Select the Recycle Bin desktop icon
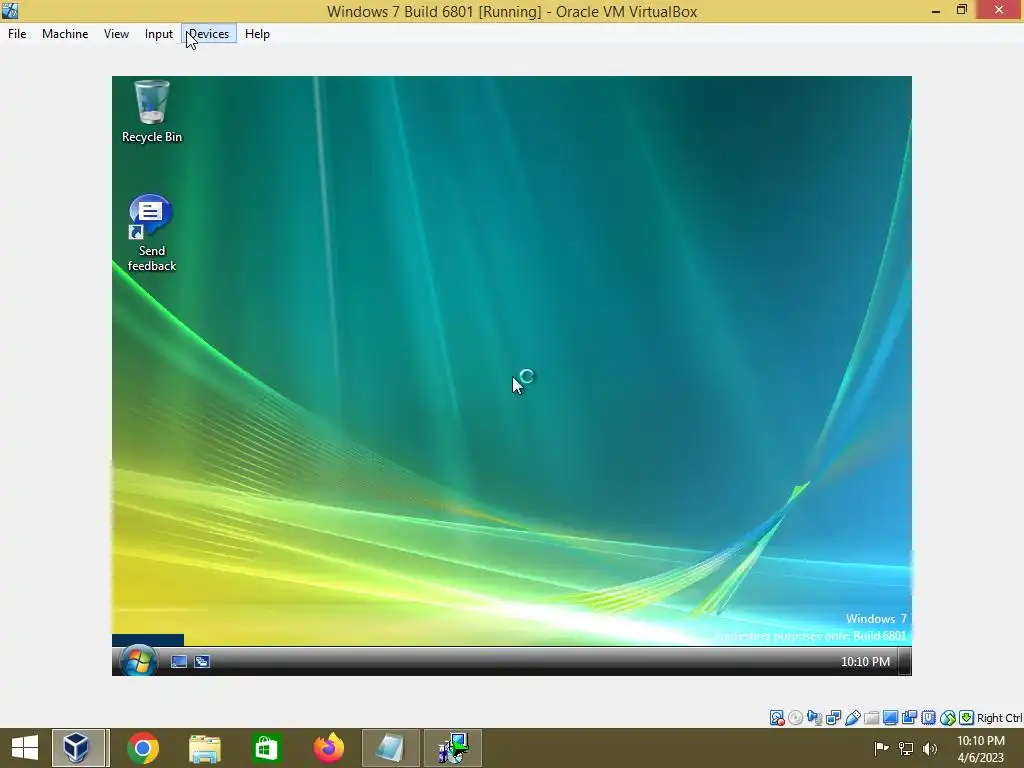1024x768 pixels. coord(152,111)
